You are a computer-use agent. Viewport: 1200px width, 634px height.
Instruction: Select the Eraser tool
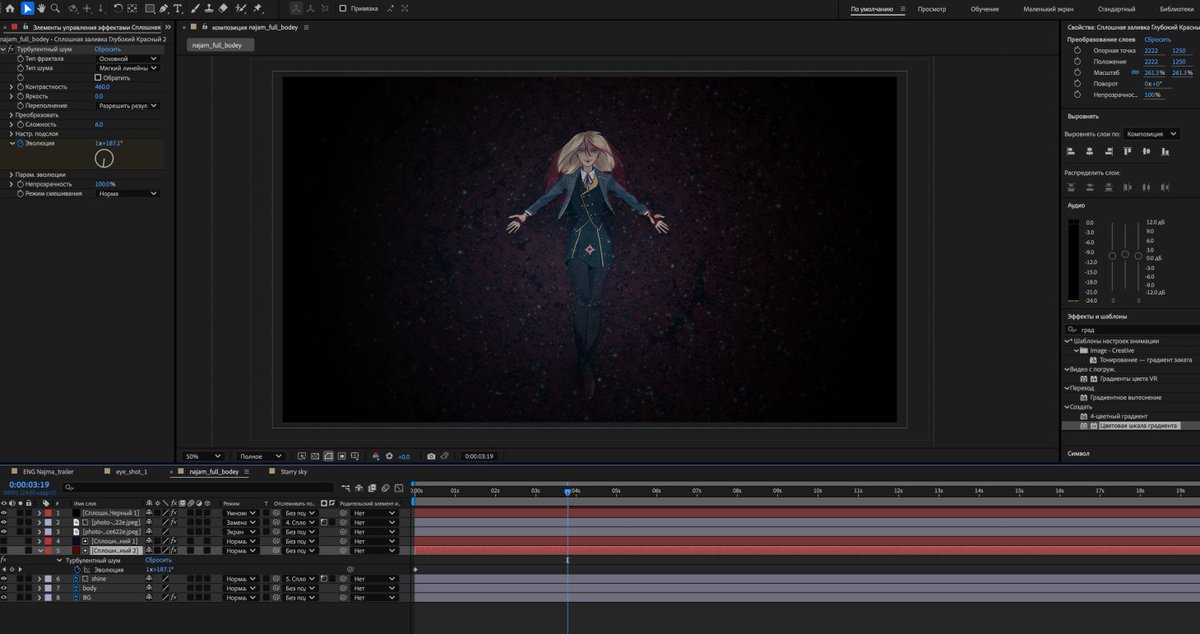(x=223, y=8)
